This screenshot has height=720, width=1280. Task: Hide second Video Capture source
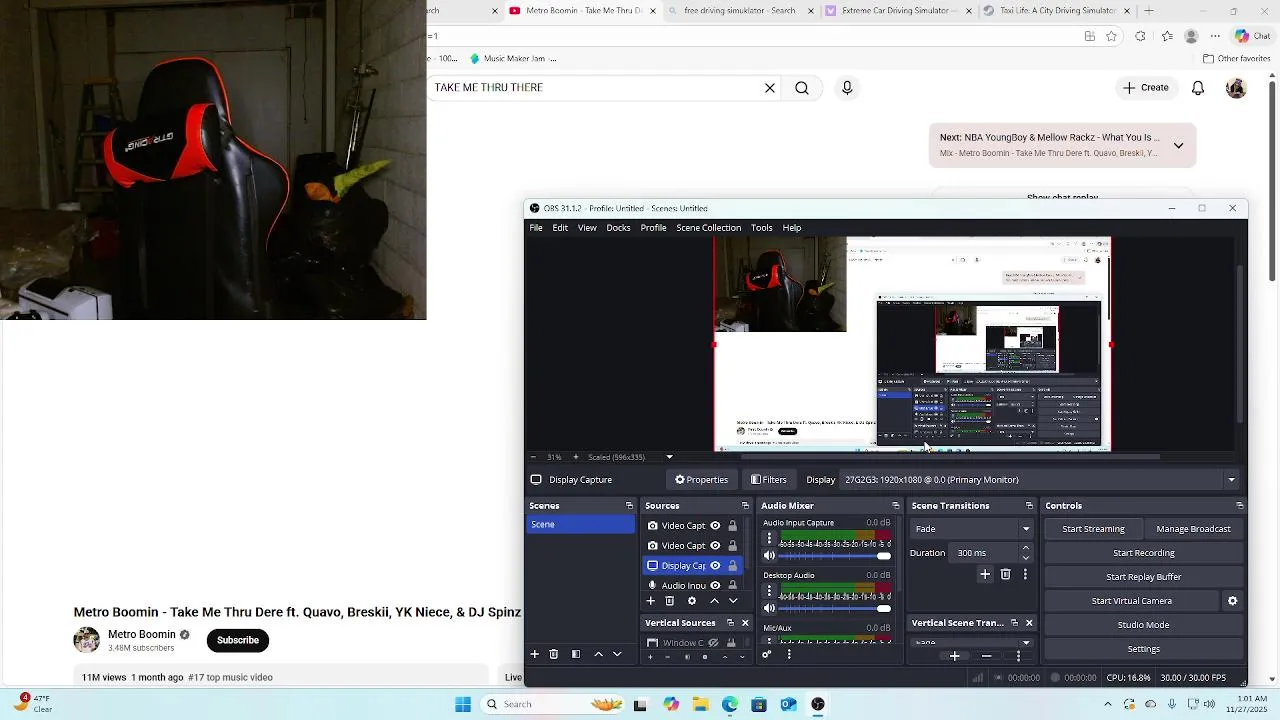pyautogui.click(x=715, y=546)
